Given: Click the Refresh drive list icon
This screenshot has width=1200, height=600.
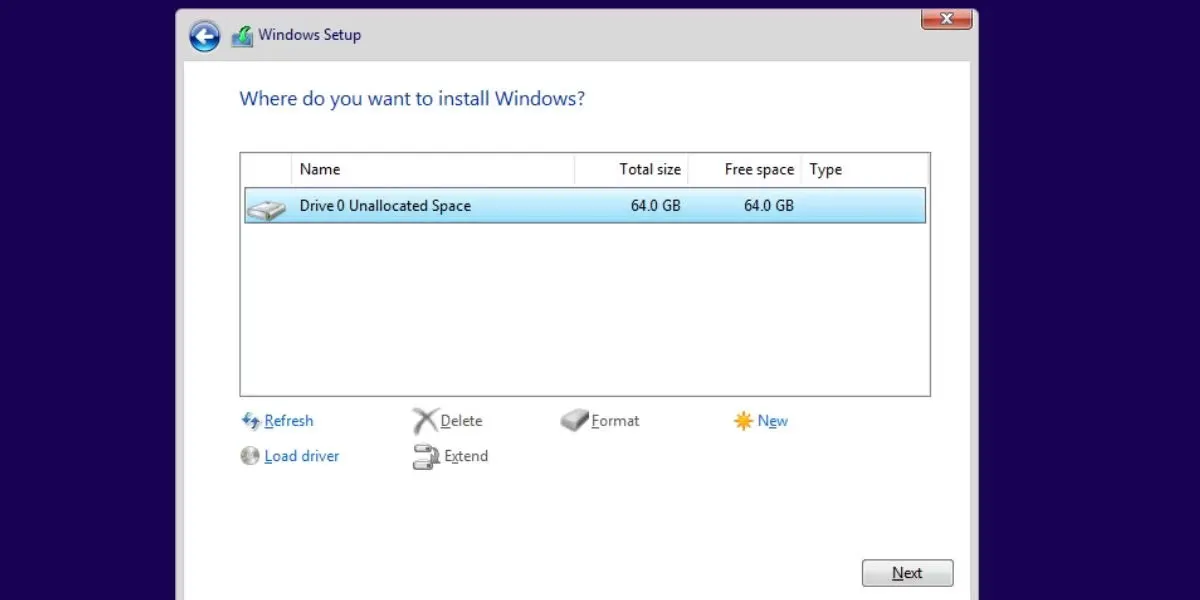Looking at the screenshot, I should coord(250,420).
